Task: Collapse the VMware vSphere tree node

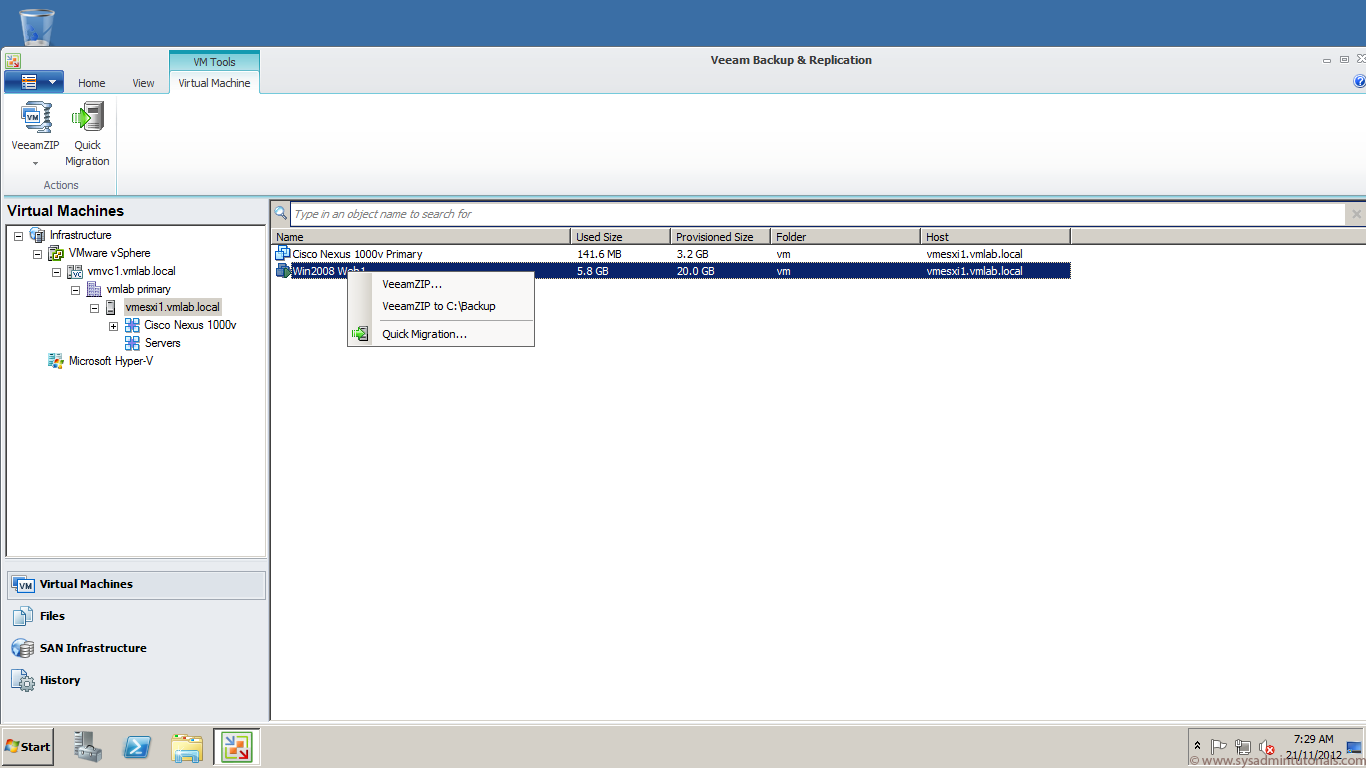Action: pos(37,253)
